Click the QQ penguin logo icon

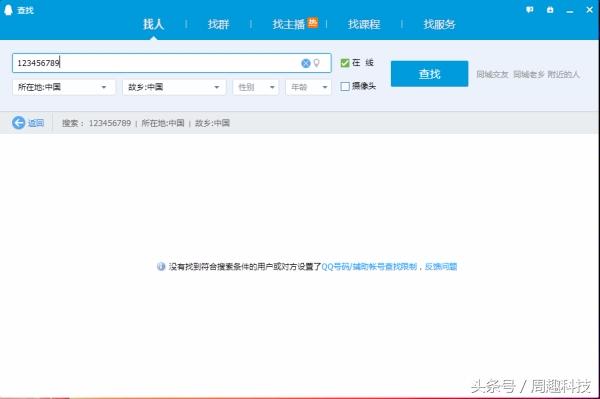point(8,10)
